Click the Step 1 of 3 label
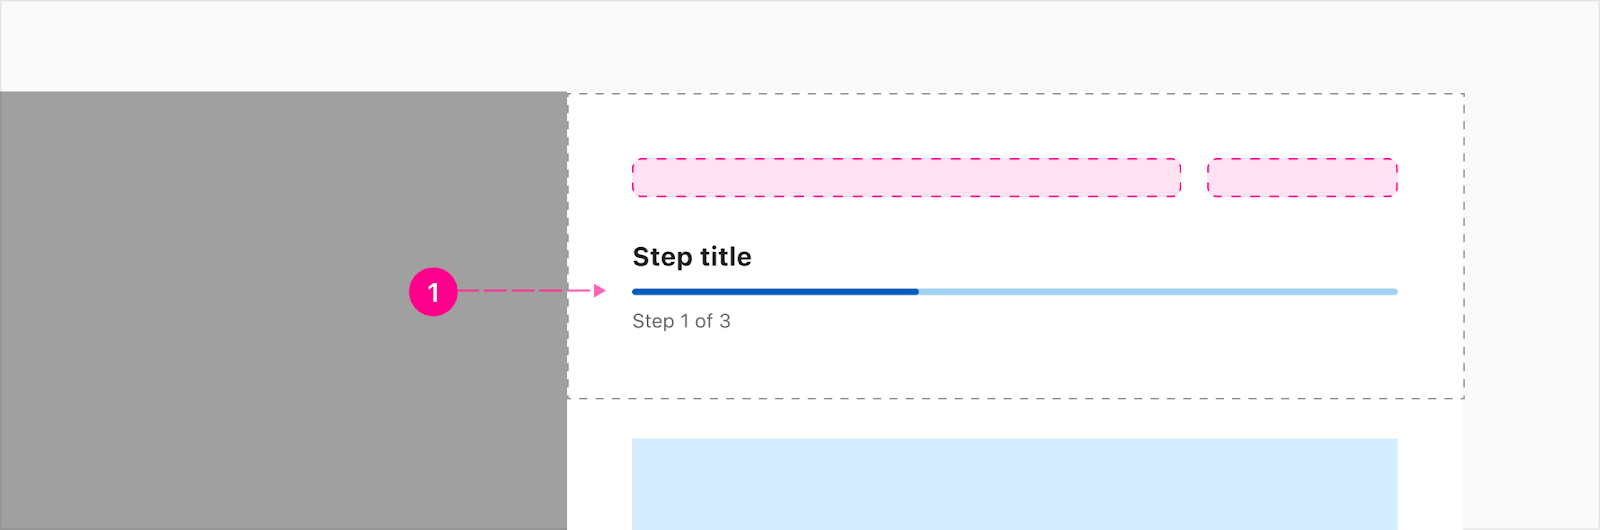 (681, 321)
